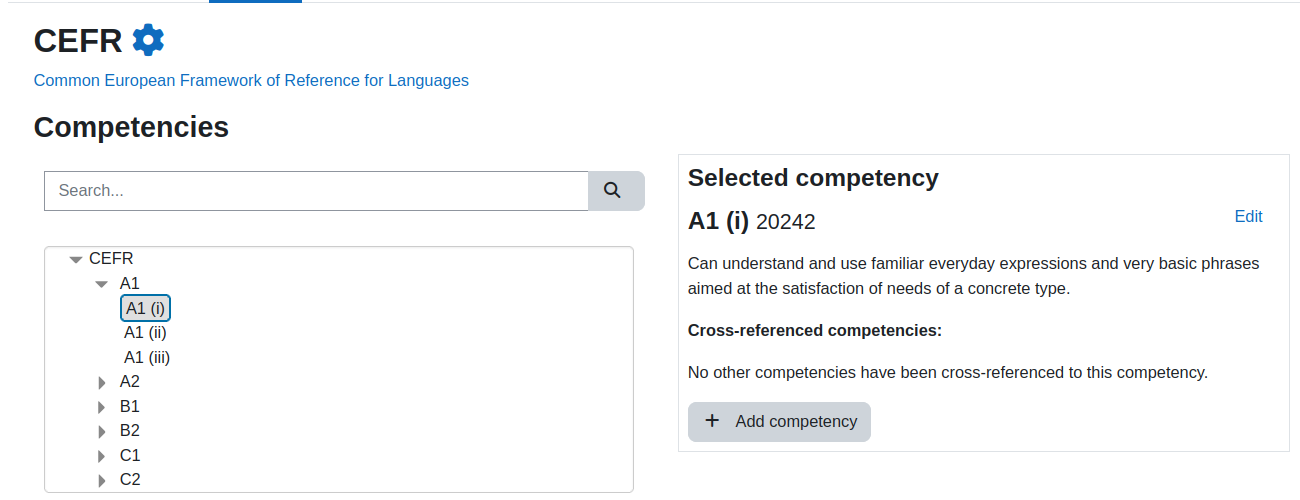This screenshot has width=1300, height=500.
Task: Expand the A2 tree branch arrow
Action: coord(101,382)
